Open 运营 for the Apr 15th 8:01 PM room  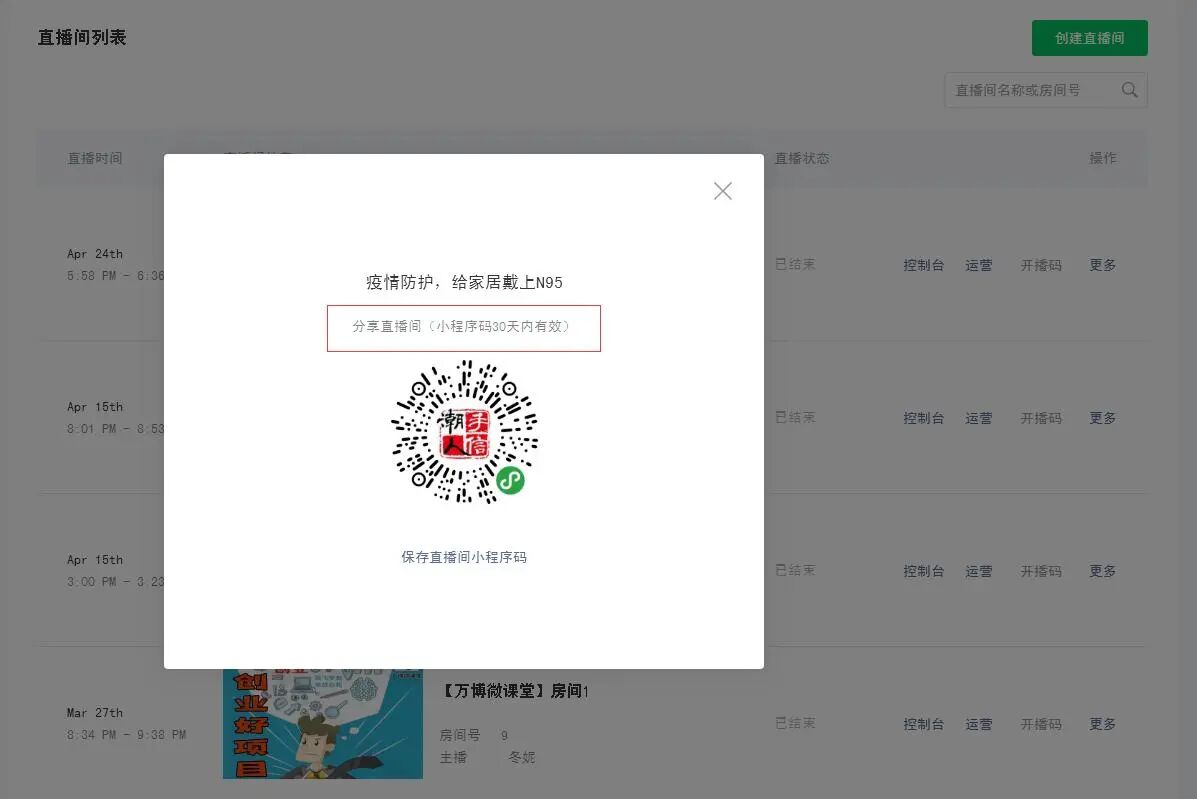click(979, 418)
